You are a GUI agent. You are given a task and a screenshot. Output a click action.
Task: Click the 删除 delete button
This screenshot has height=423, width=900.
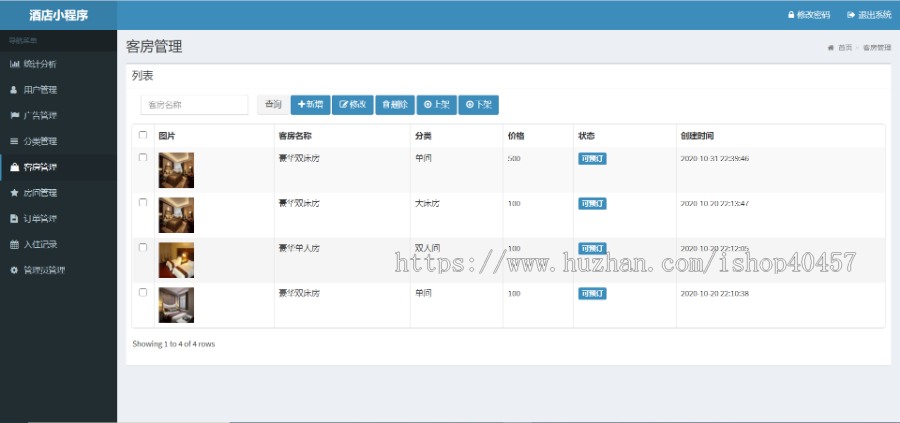tap(395, 104)
